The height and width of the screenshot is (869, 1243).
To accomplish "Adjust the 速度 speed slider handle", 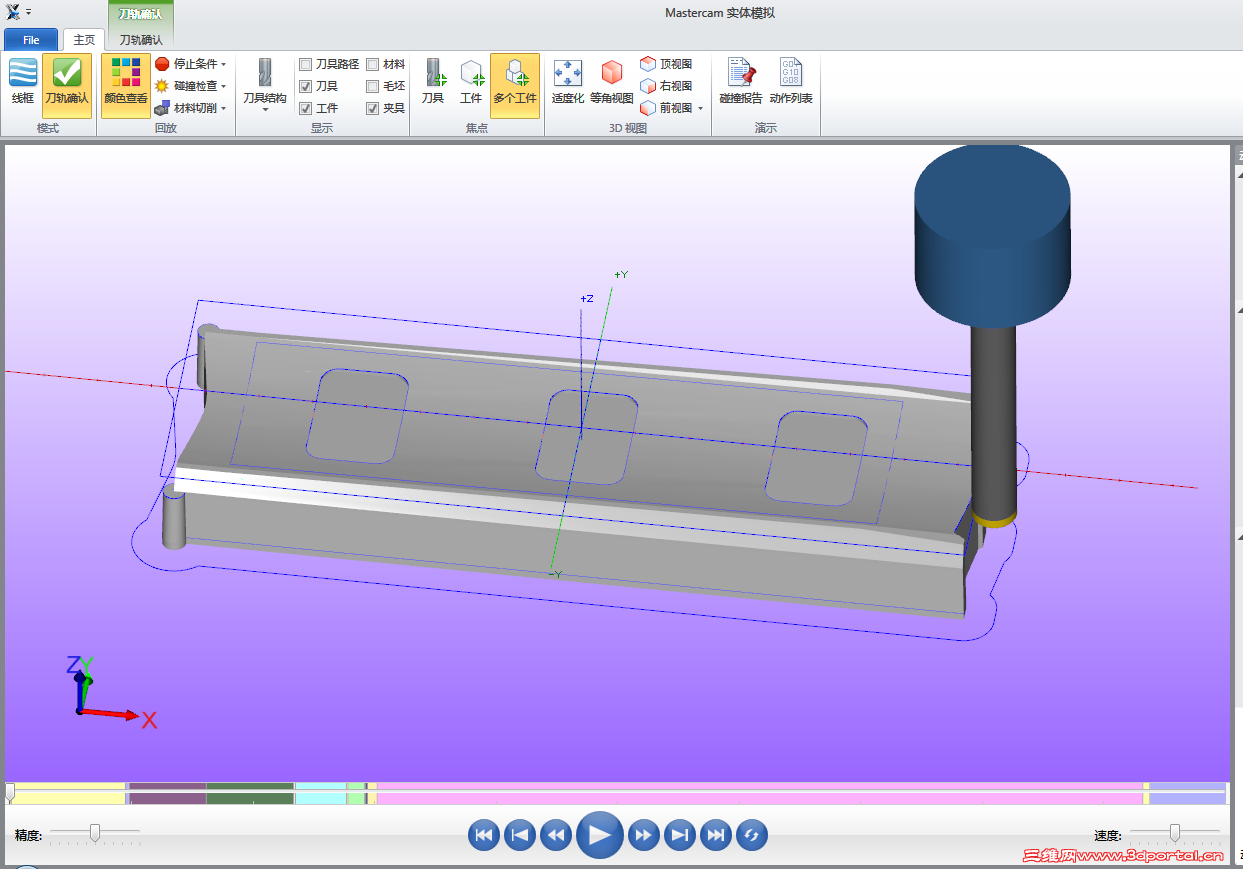I will point(1175,832).
